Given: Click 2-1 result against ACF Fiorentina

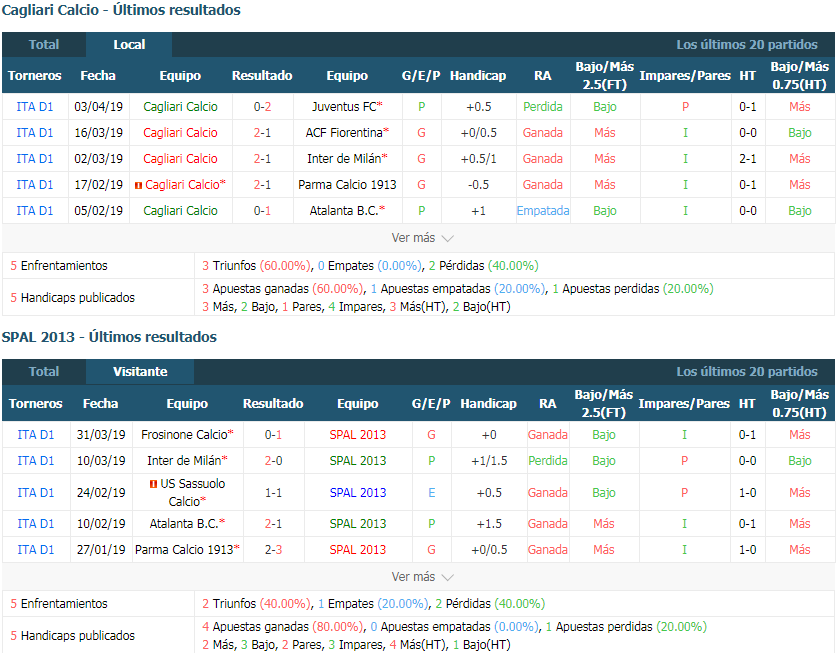Looking at the screenshot, I should click(262, 133).
